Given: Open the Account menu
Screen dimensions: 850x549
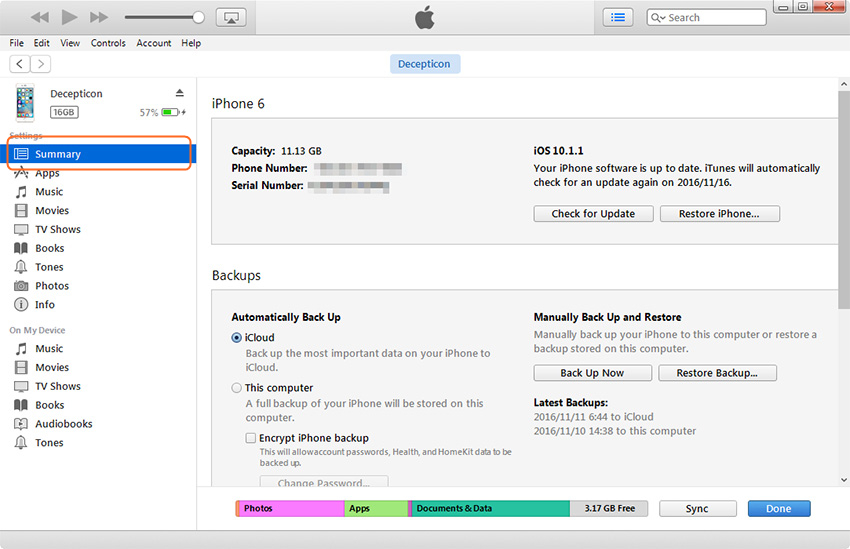Looking at the screenshot, I should tap(154, 43).
